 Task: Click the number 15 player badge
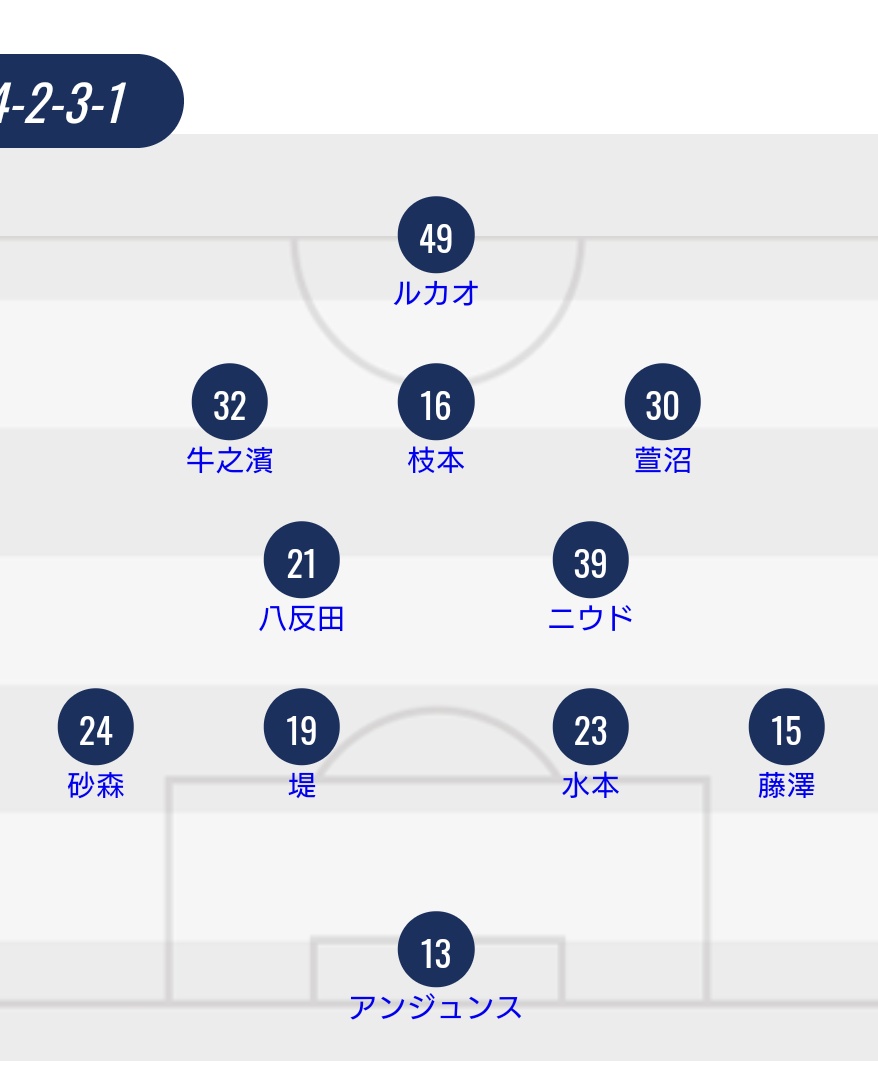pyautogui.click(x=786, y=727)
